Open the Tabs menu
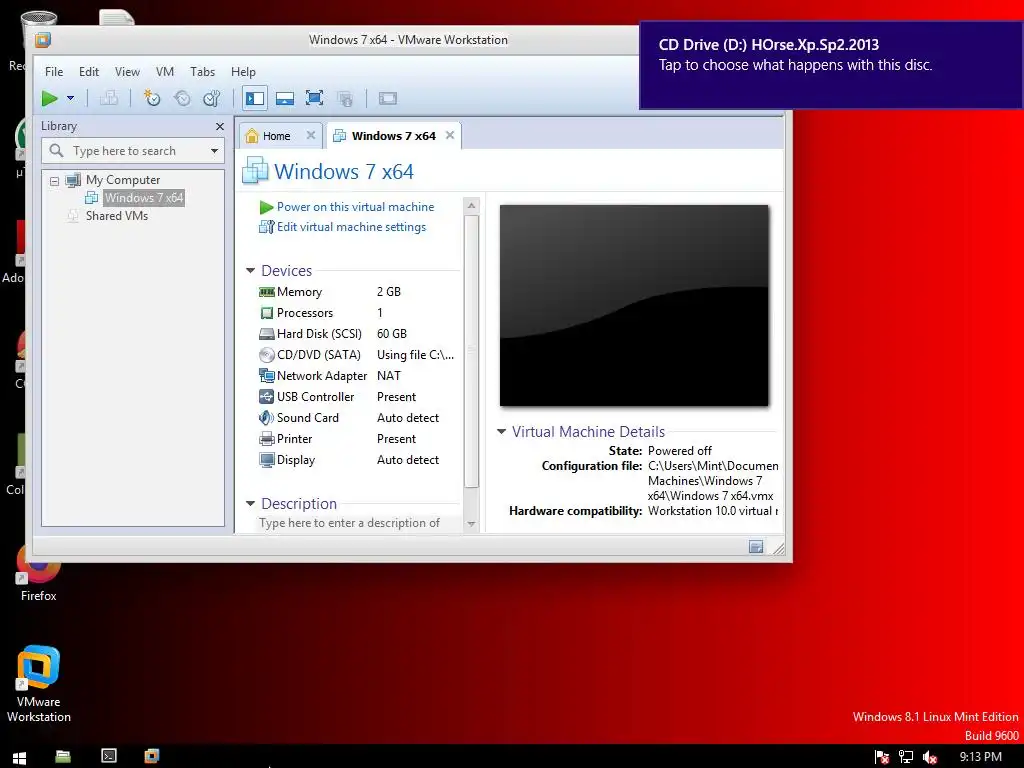 202,72
